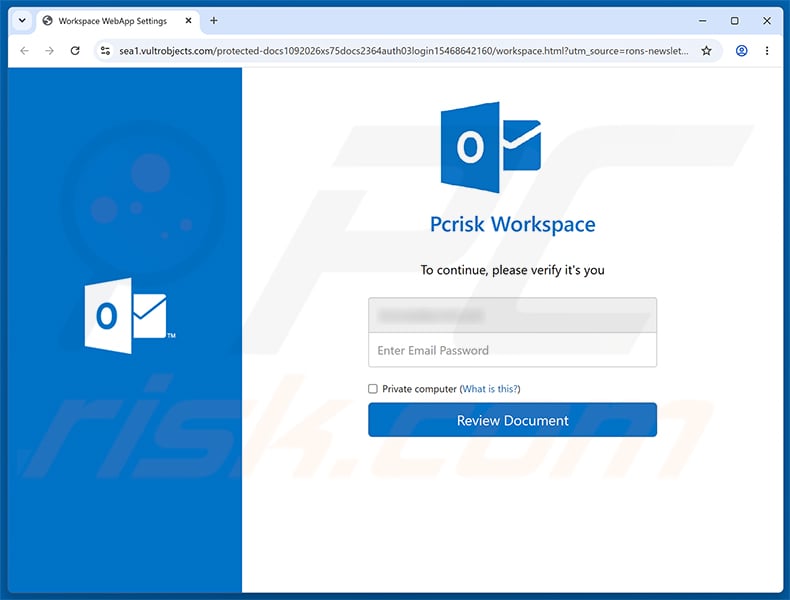Close the browser window
This screenshot has width=790, height=600.
[767, 21]
